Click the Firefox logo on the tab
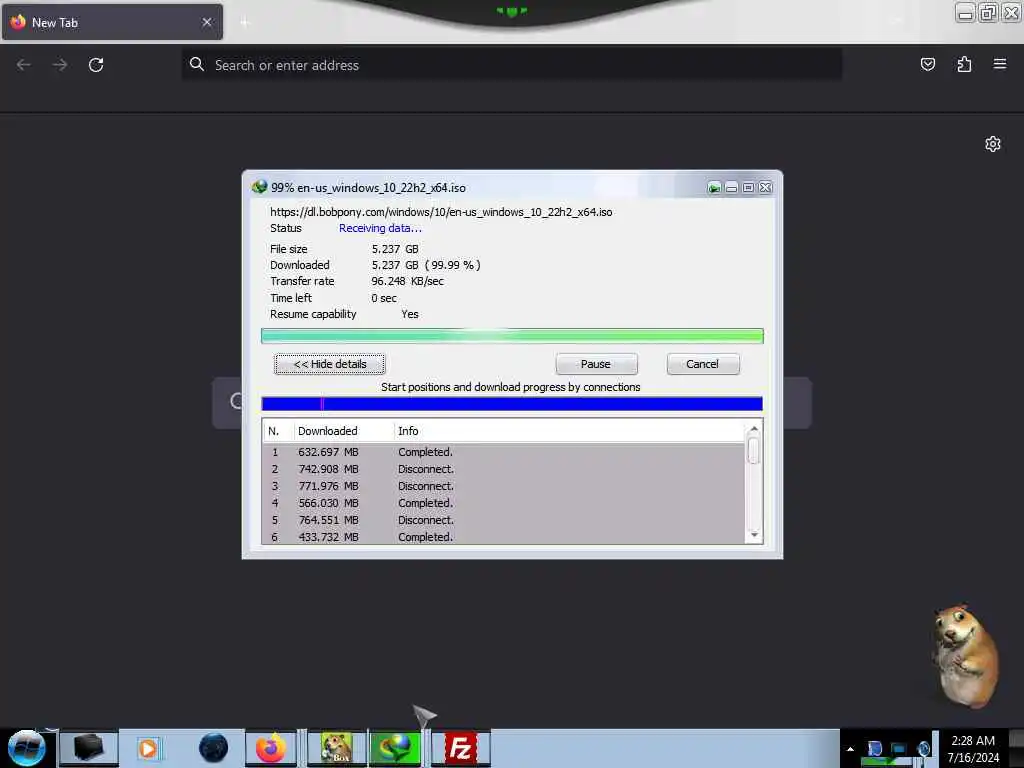 18,22
